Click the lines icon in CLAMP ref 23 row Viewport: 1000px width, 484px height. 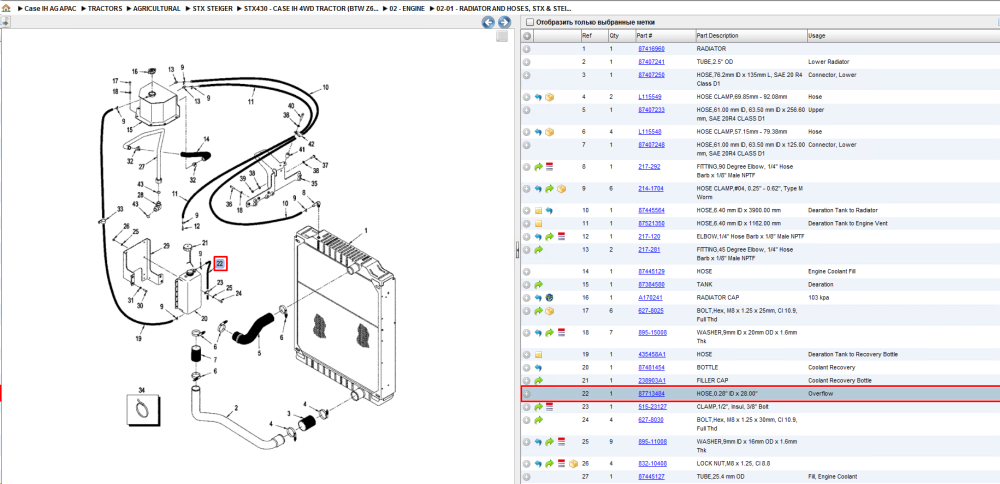[549, 407]
